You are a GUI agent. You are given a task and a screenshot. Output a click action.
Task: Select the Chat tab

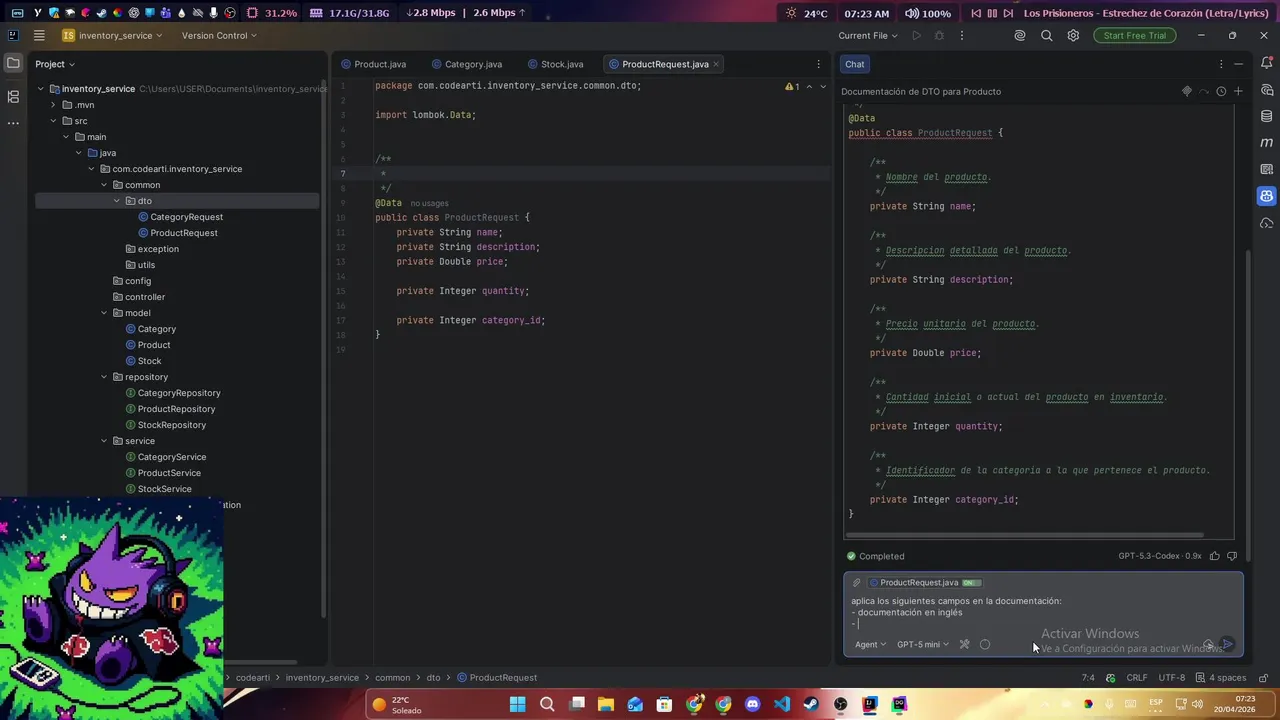[855, 64]
